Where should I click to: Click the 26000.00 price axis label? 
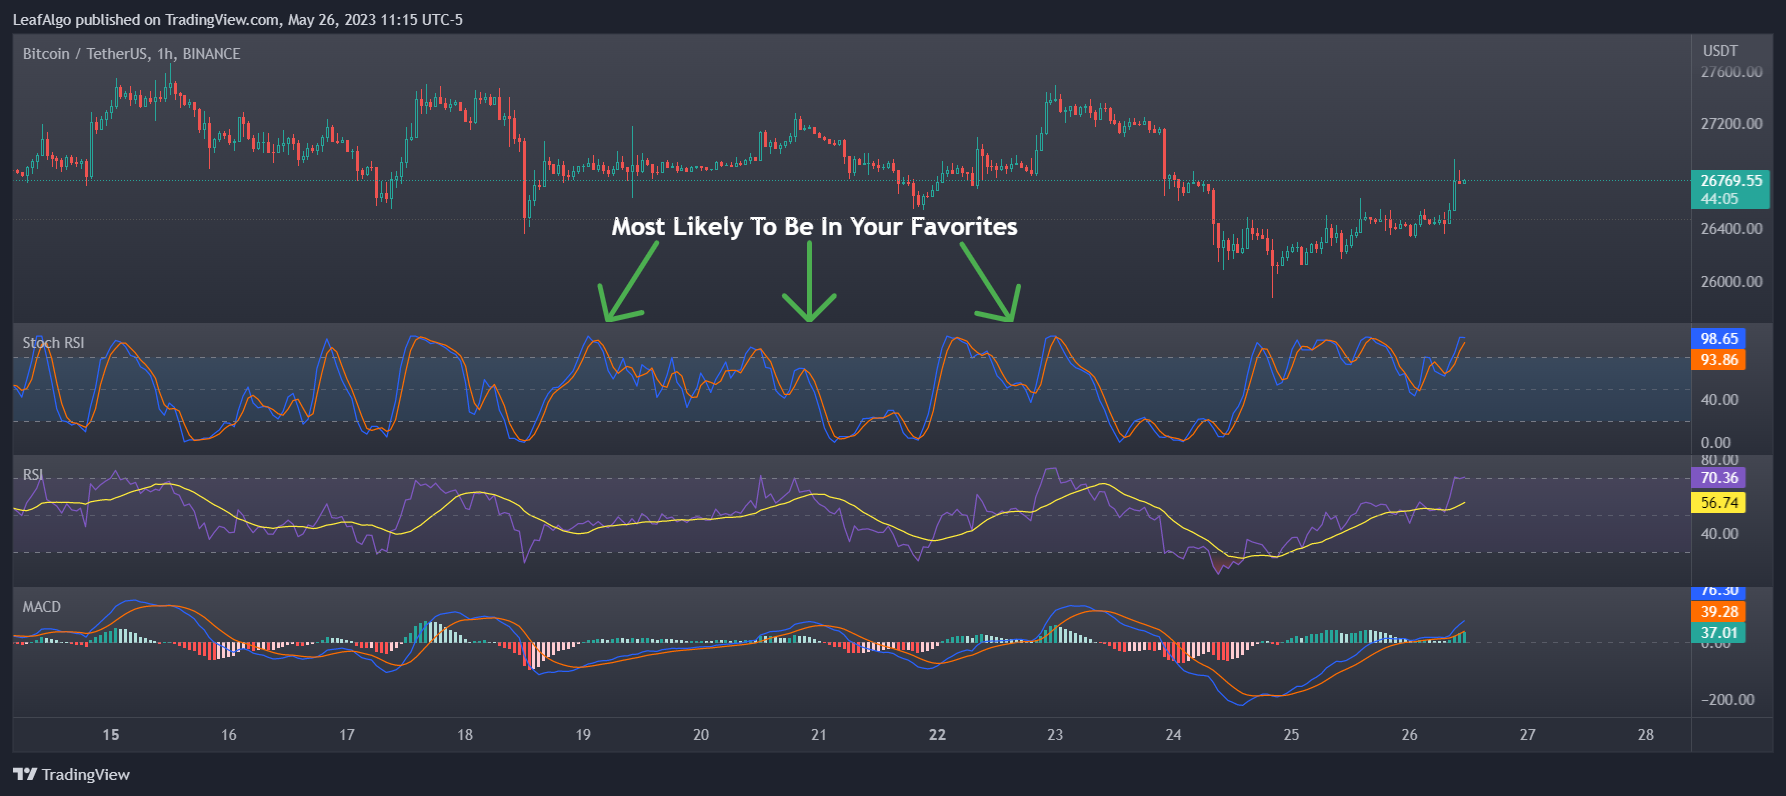[x=1731, y=282]
